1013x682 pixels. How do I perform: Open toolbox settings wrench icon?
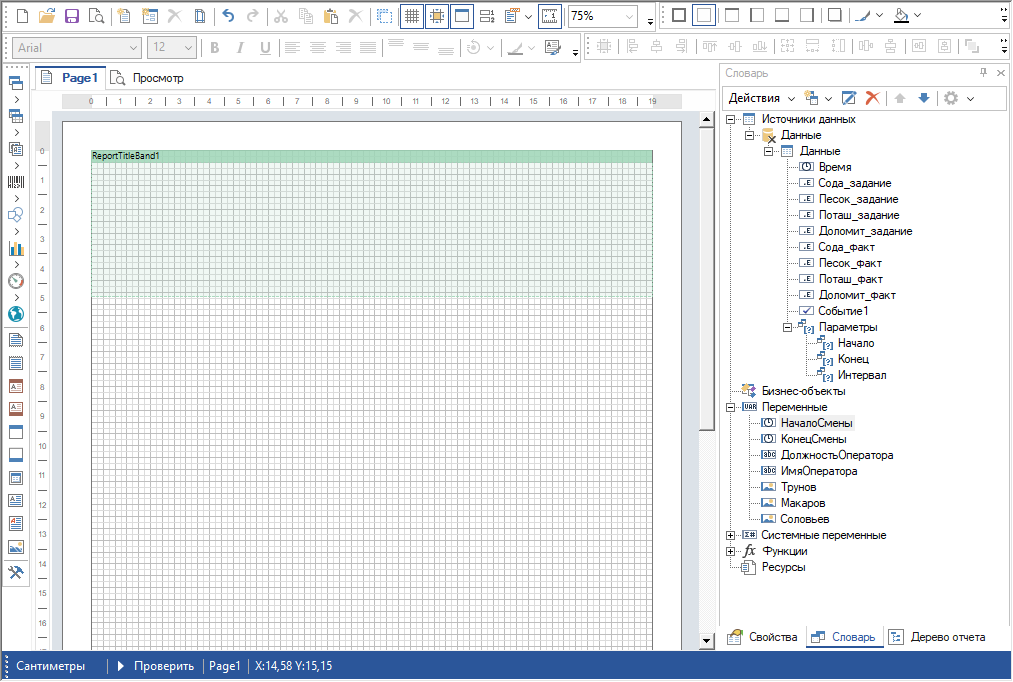tap(16, 572)
